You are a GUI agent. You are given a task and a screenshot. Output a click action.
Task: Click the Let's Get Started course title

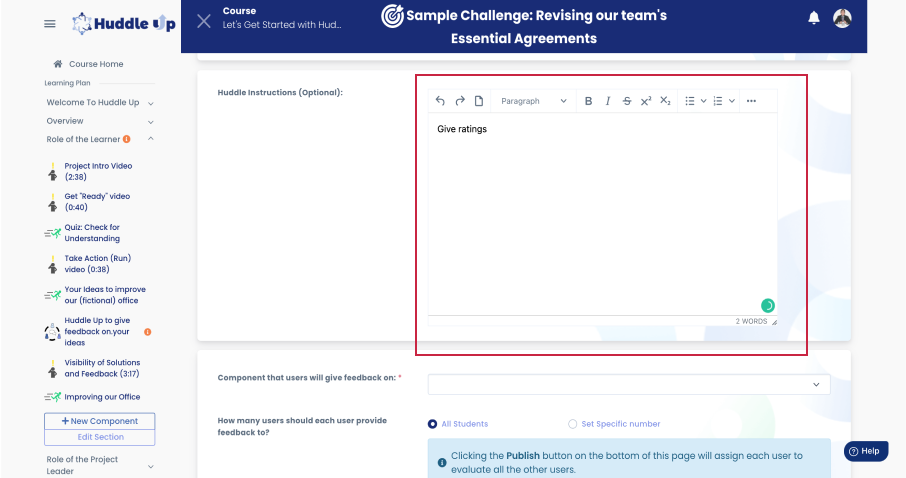pos(282,25)
